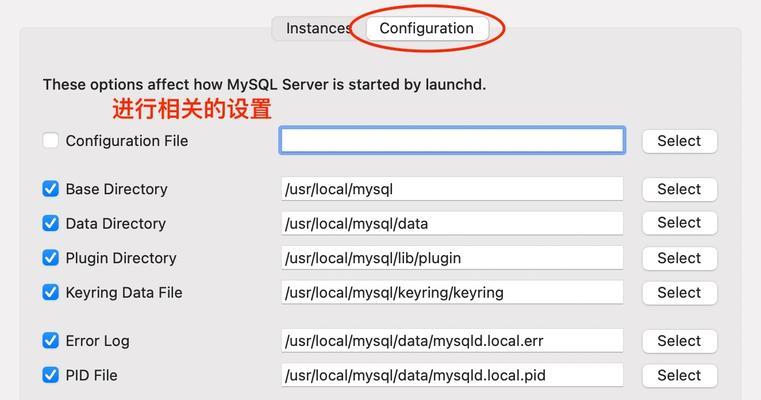The width and height of the screenshot is (761, 400).
Task: Click the Error Log label
Action: point(98,341)
